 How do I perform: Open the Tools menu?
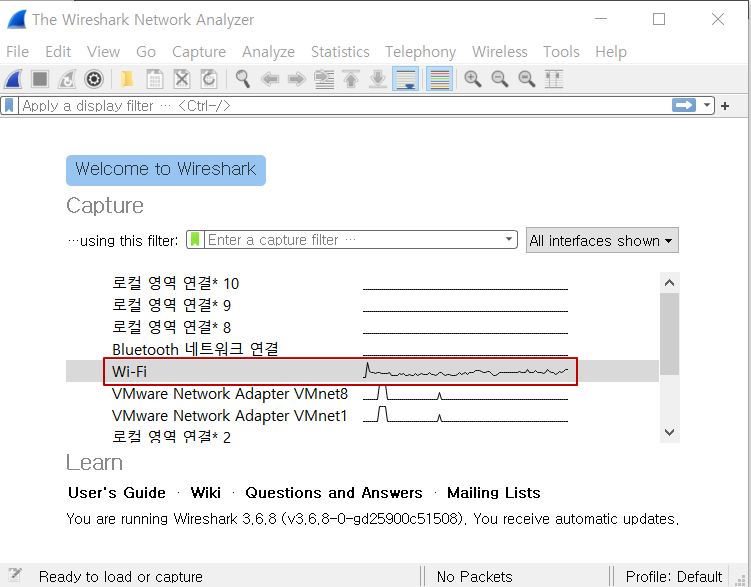point(561,52)
